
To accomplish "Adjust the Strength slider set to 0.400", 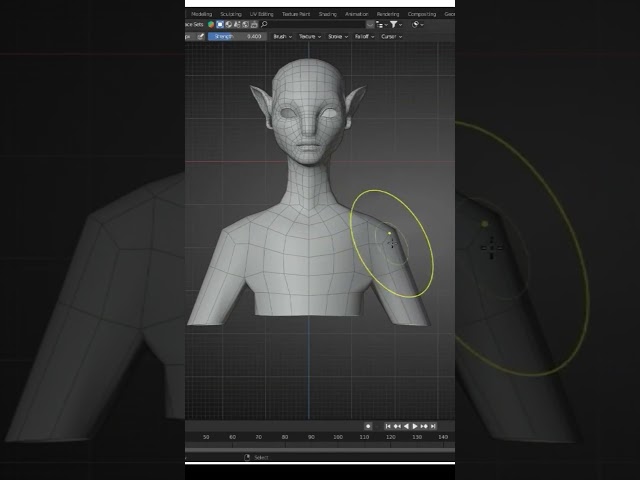I will pyautogui.click(x=238, y=37).
